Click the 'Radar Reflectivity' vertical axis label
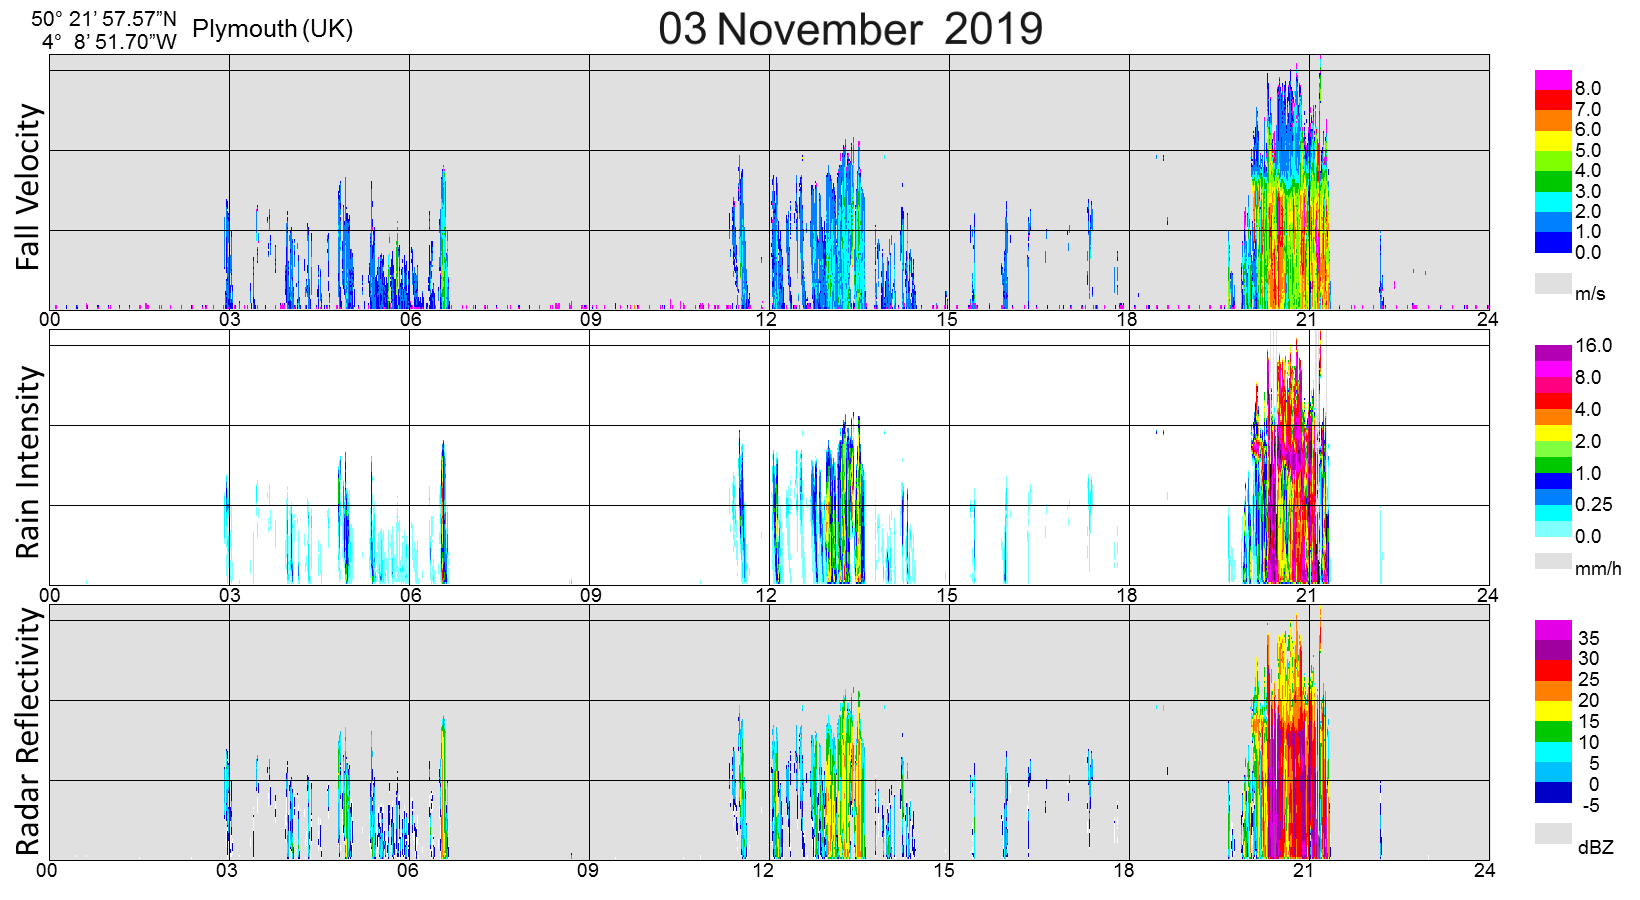Image resolution: width=1640 pixels, height=900 pixels. (28, 732)
